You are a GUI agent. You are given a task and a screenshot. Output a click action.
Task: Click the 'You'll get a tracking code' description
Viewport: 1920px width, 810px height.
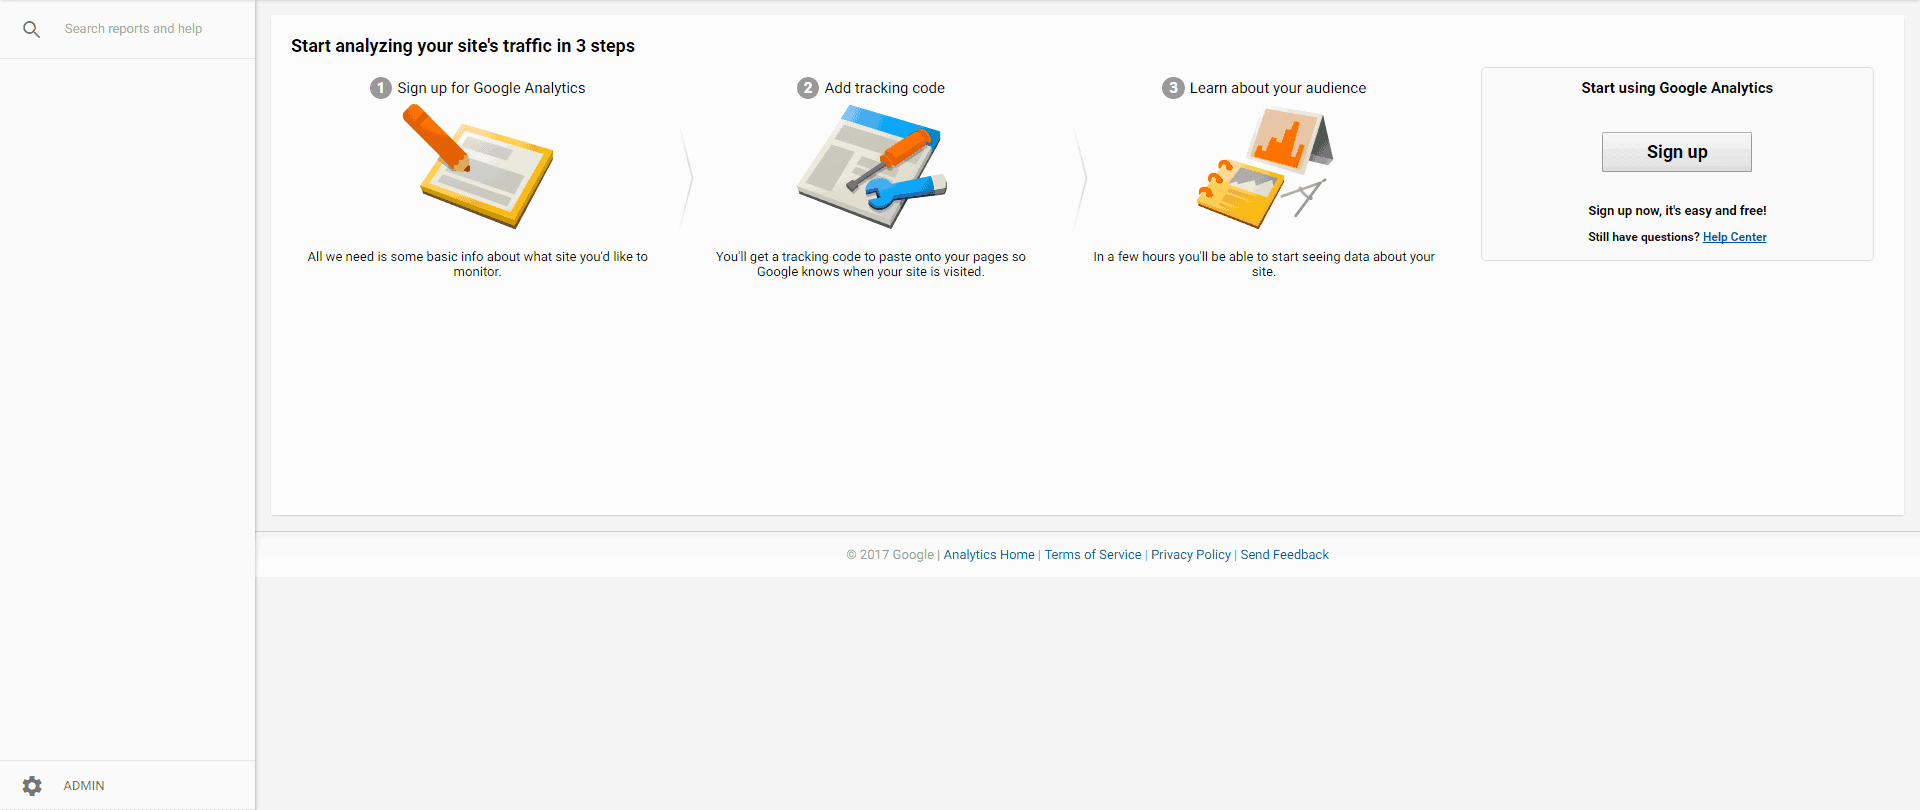[x=871, y=264]
